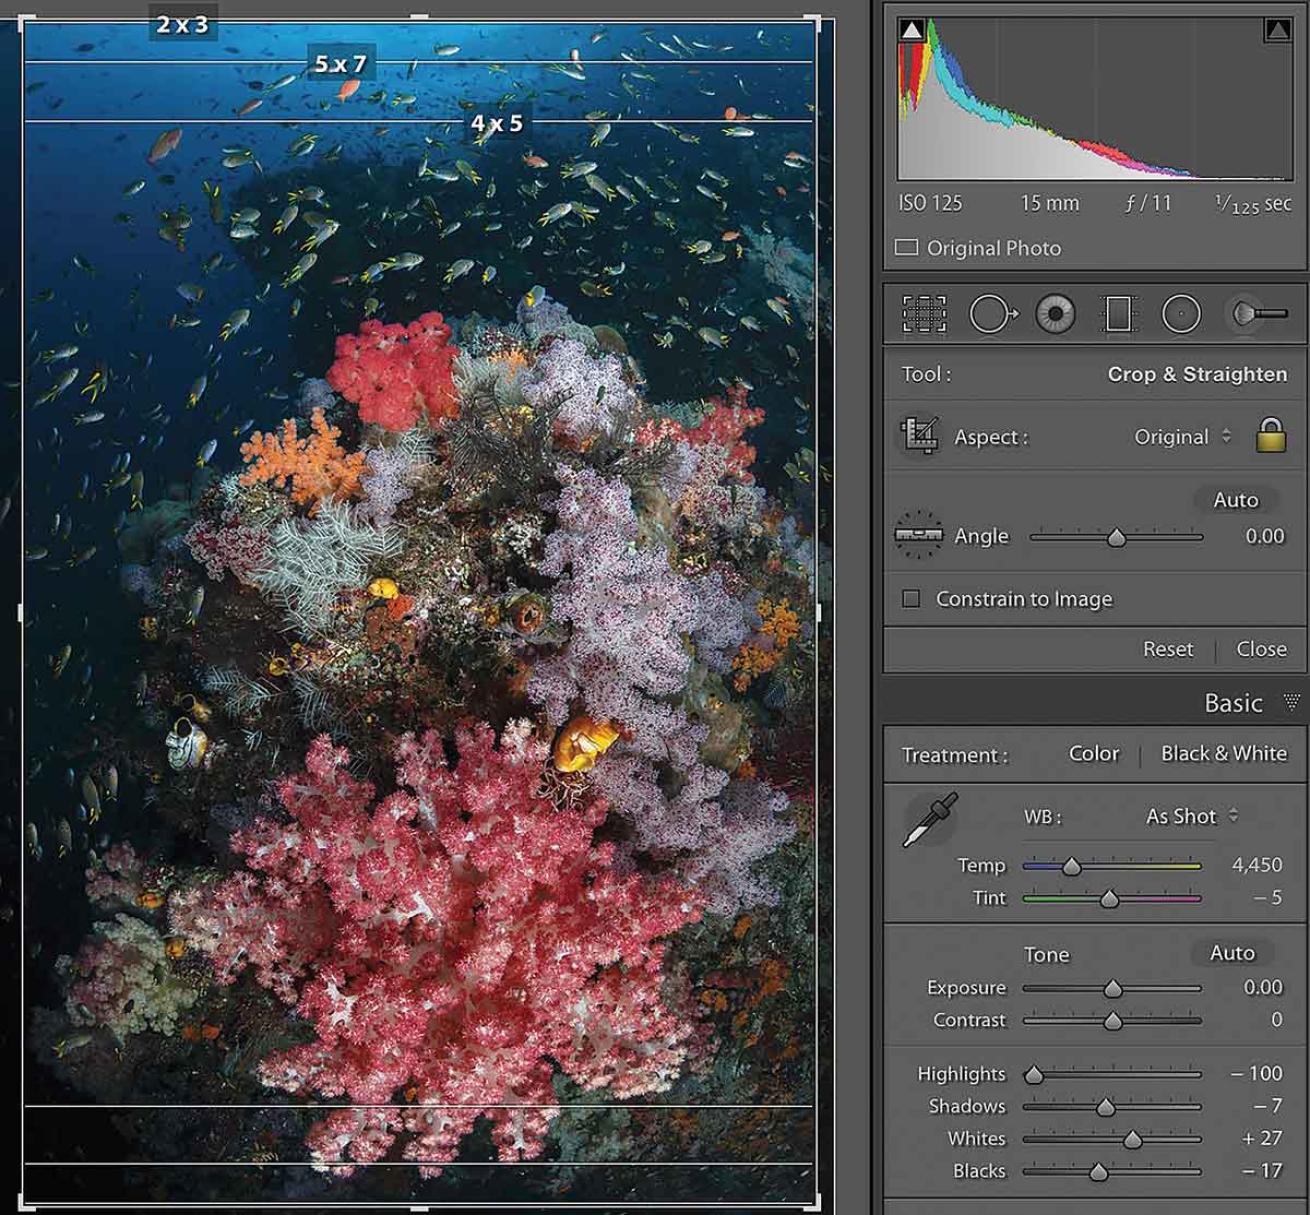Select the Crop Overlay tool icon
The image size is (1310, 1215).
[x=924, y=314]
